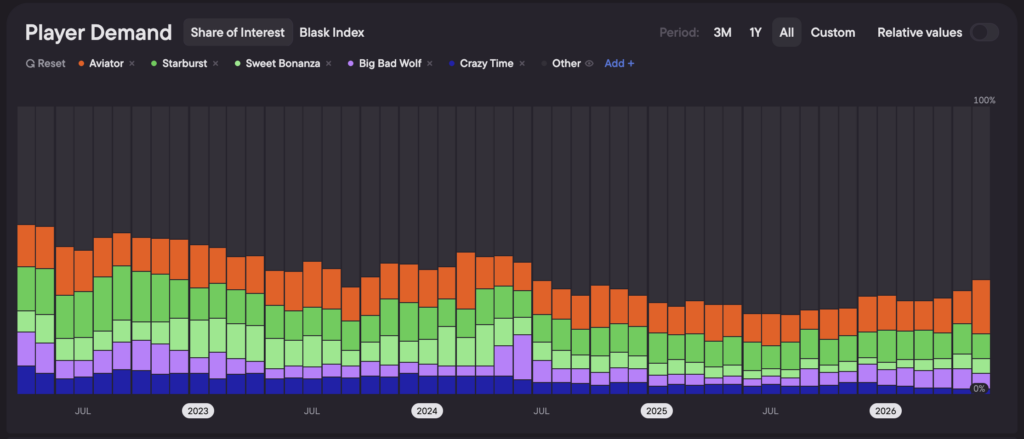Remove Aviator with its x icon

click(132, 63)
